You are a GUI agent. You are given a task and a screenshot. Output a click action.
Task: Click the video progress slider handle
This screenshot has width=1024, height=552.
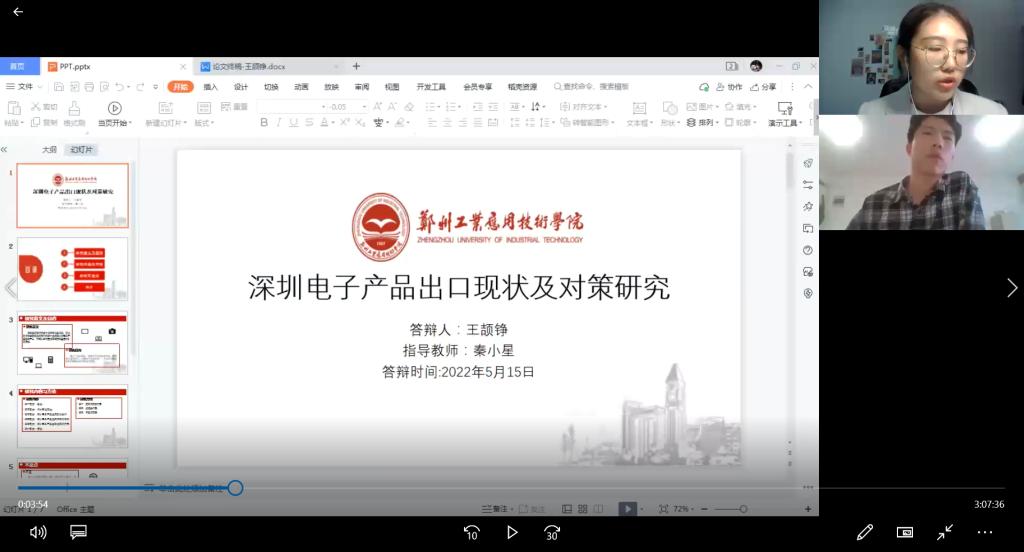[x=235, y=488]
